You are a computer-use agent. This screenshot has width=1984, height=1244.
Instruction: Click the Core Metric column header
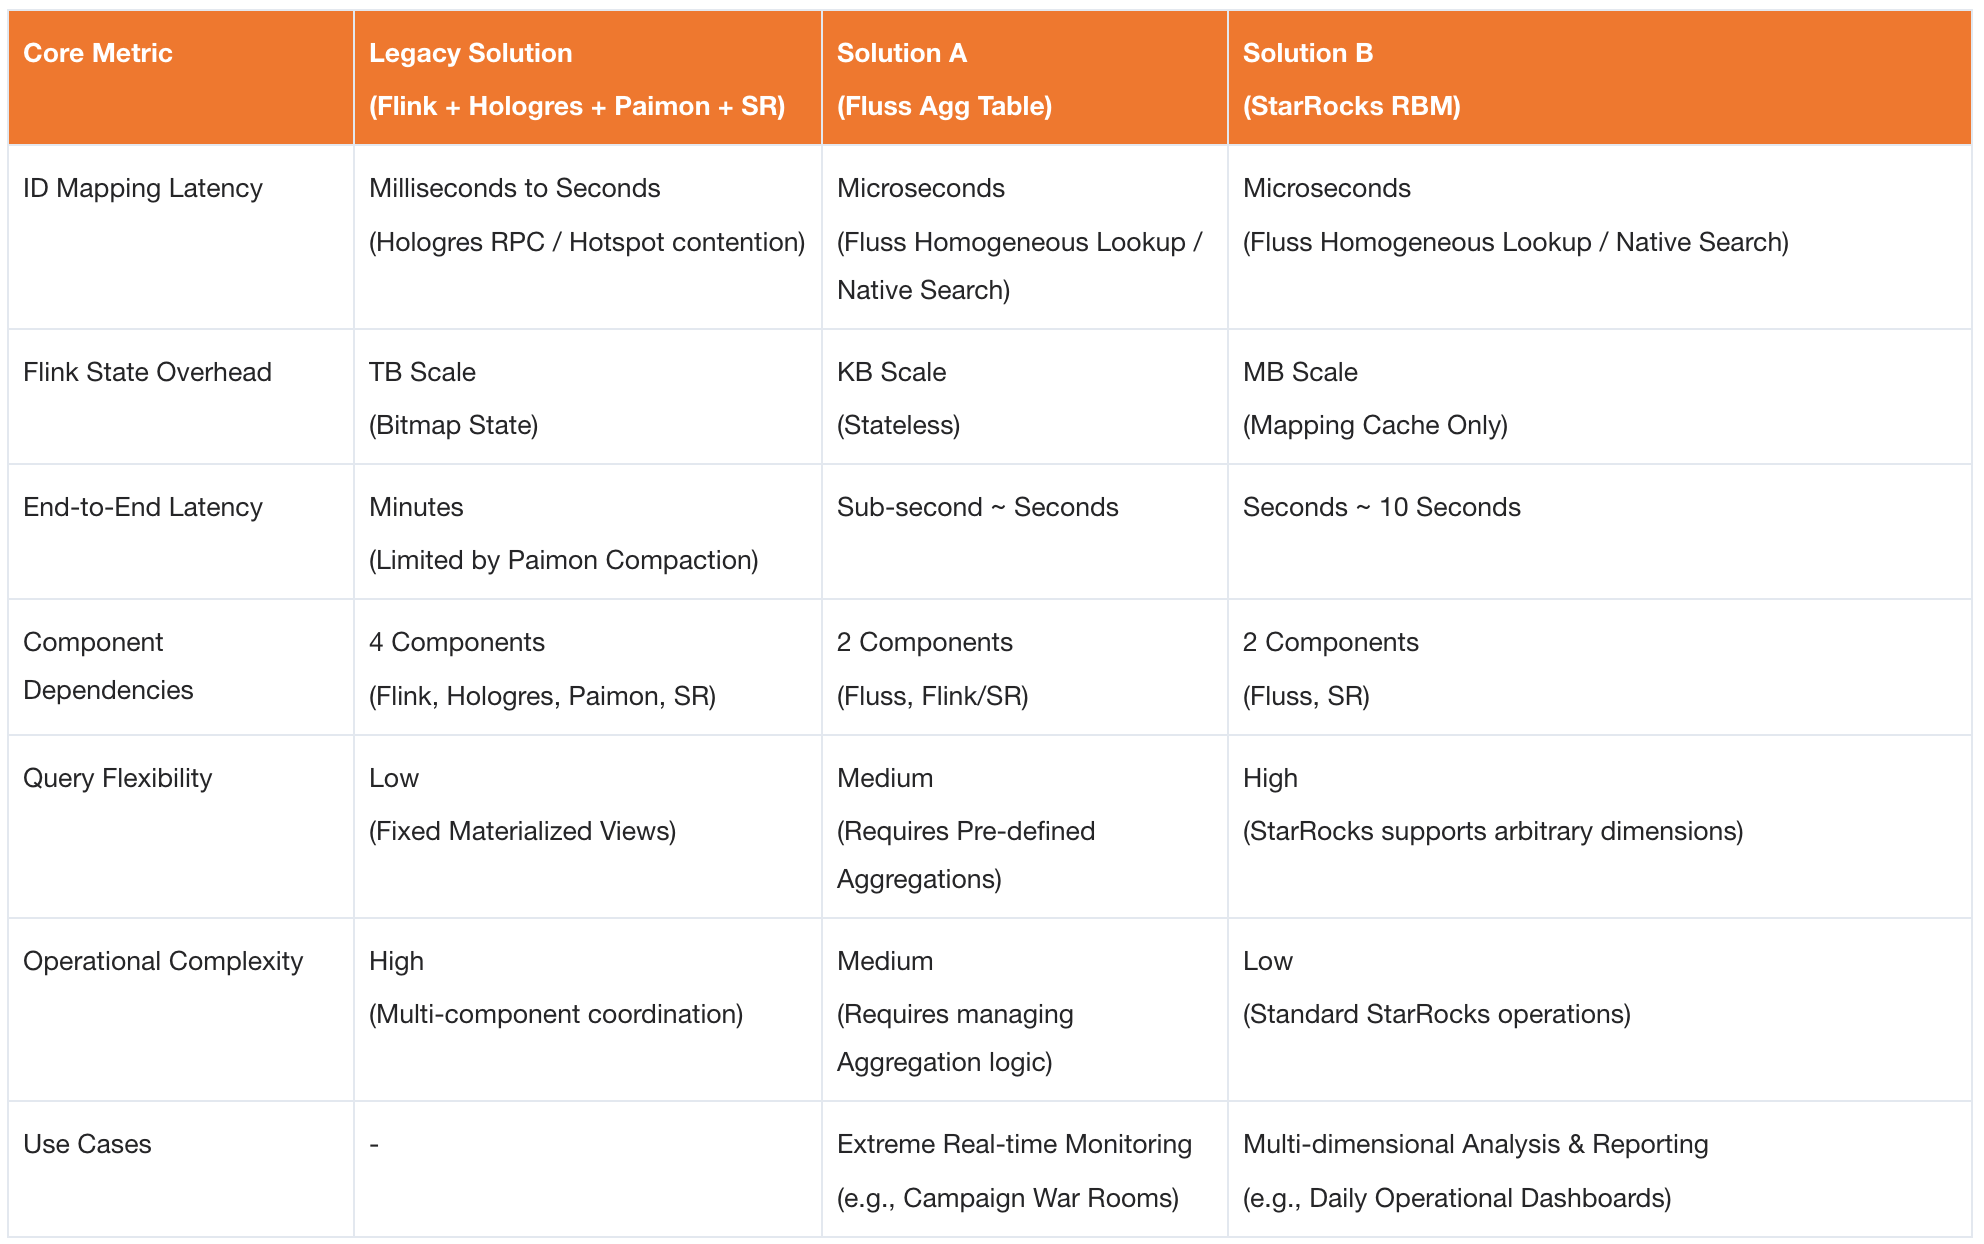[x=98, y=54]
